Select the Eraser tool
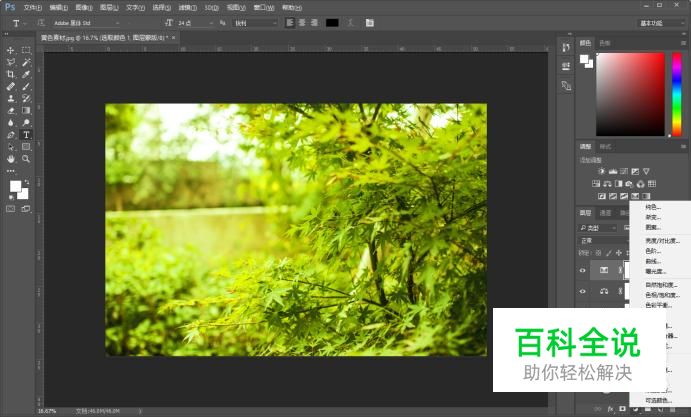The height and width of the screenshot is (417, 691). click(11, 110)
